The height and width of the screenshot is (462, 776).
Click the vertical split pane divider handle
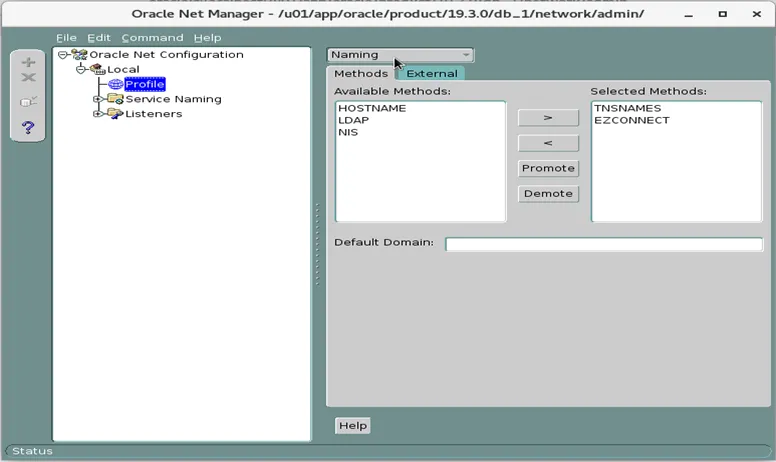317,244
